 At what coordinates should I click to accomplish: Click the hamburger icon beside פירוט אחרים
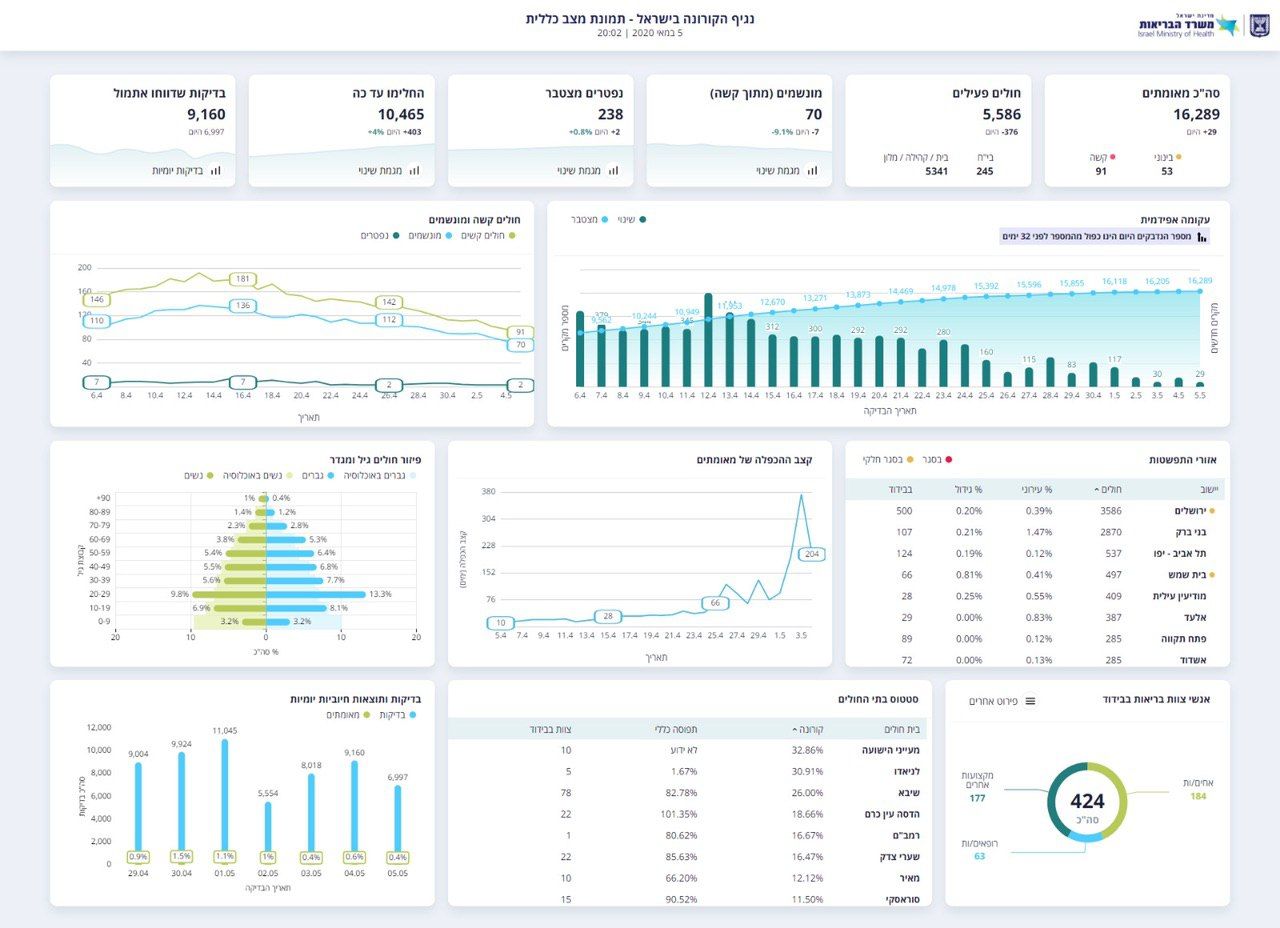pos(1030,701)
